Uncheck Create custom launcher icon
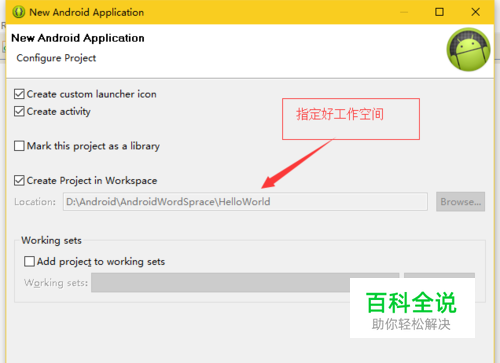The width and height of the screenshot is (500, 363). pos(19,94)
